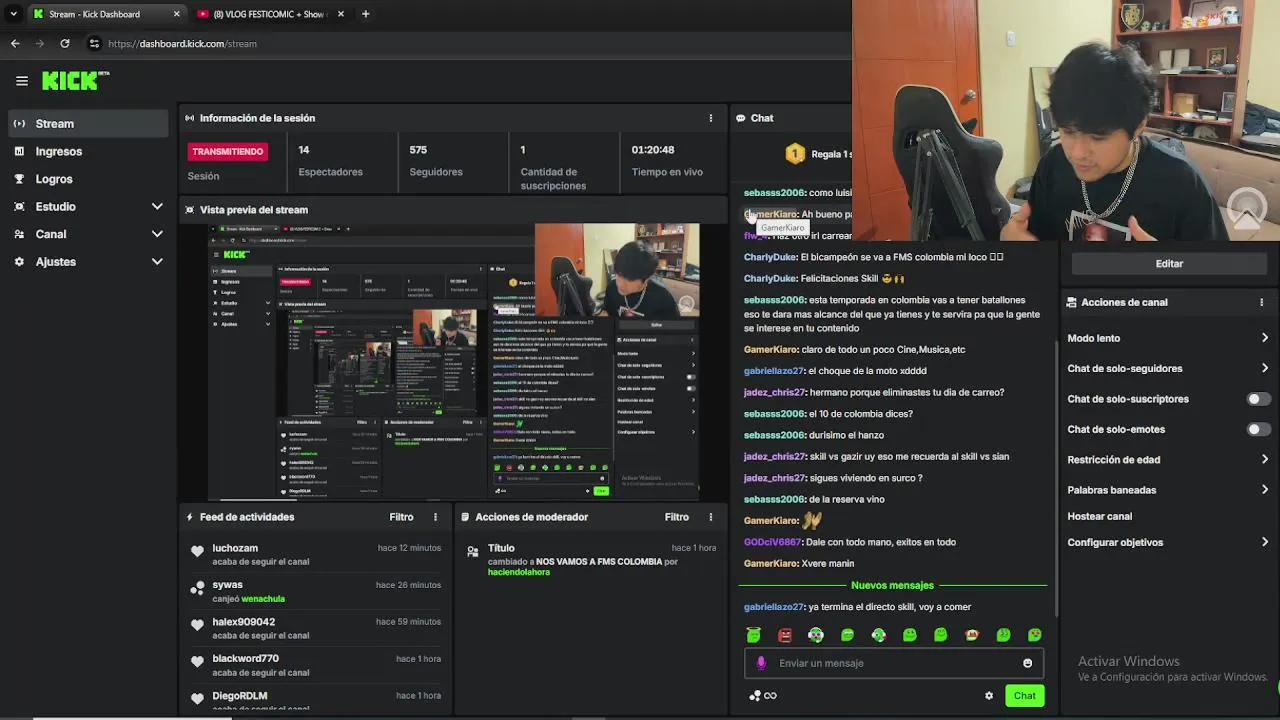Image resolution: width=1280 pixels, height=720 pixels.
Task: Open Feed de actividades three-dot menu
Action: pos(435,517)
